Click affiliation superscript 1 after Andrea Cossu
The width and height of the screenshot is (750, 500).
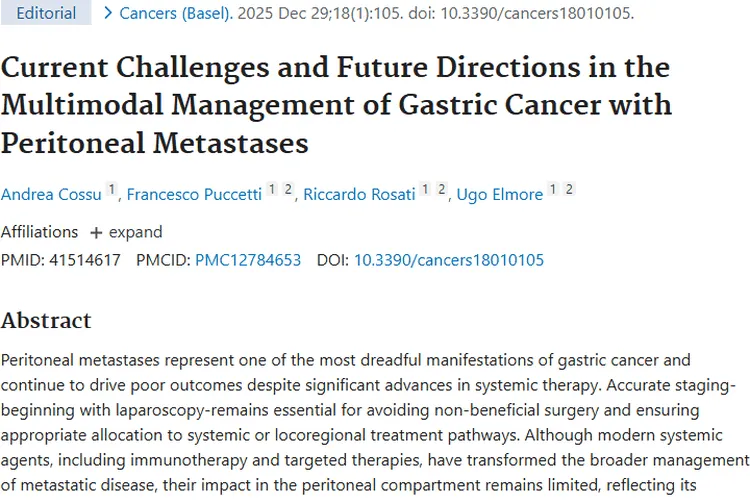tap(112, 190)
